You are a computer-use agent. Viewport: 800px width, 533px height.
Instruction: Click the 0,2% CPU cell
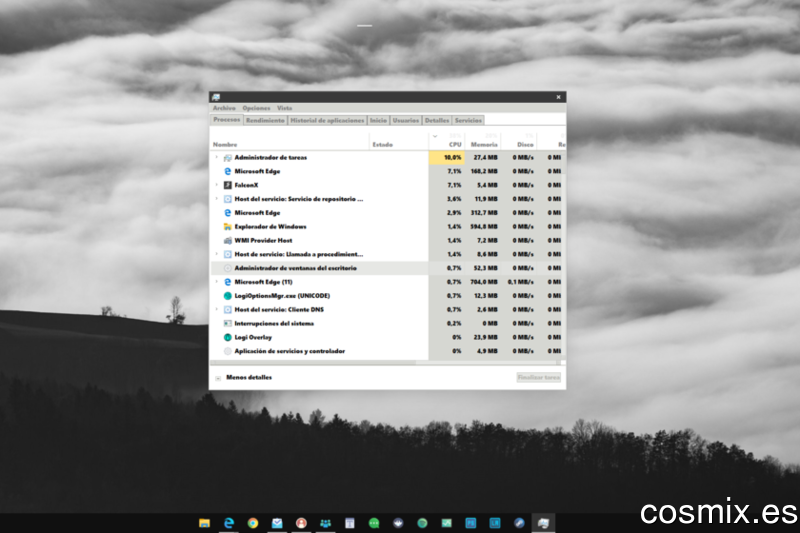pyautogui.click(x=446, y=323)
